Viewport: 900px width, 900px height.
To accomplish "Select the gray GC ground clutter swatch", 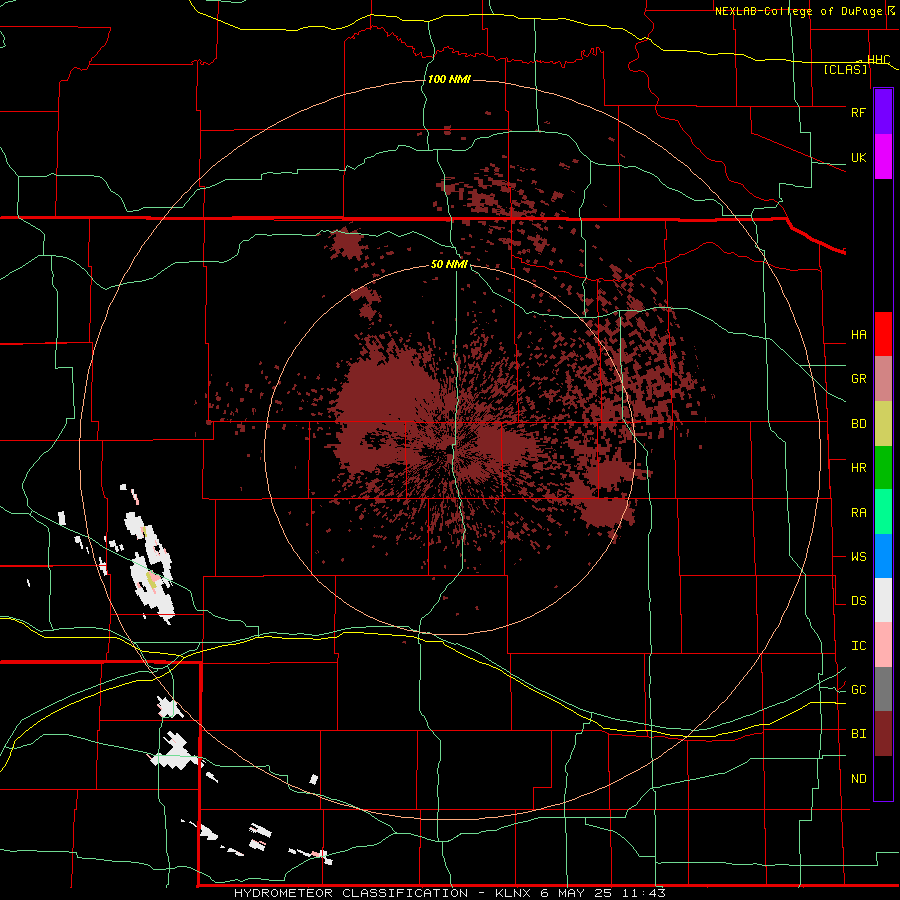I will (883, 689).
